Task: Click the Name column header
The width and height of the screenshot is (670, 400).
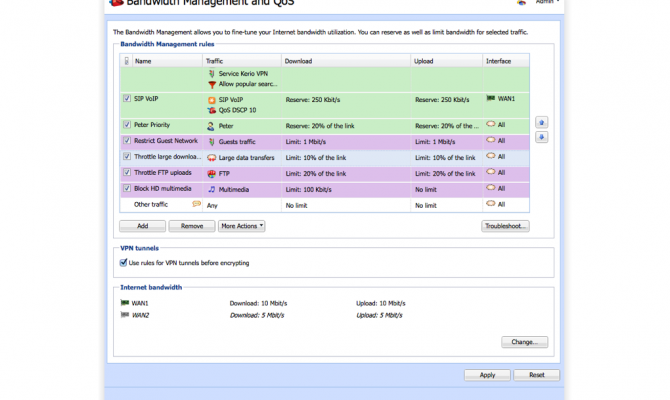Action: (168, 61)
